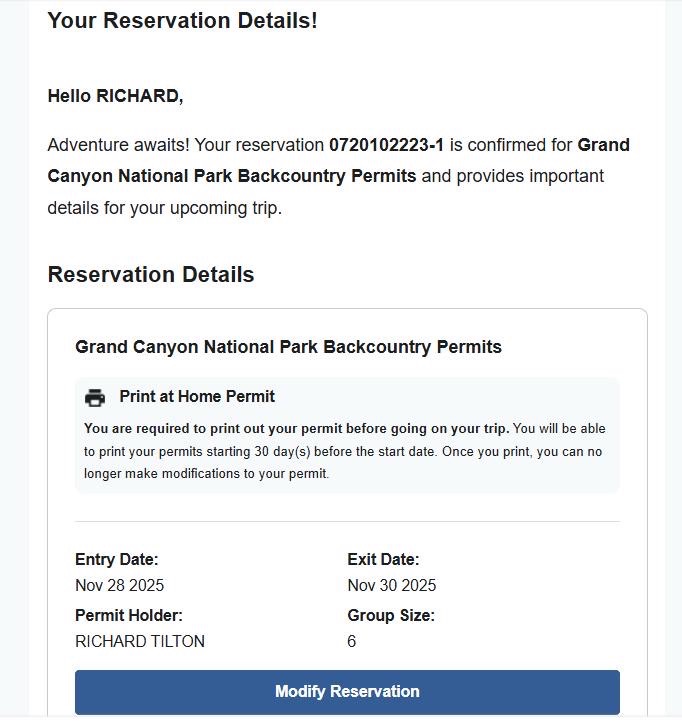Viewport: 682px width, 727px height.
Task: Click the Exit Date label
Action: [383, 559]
